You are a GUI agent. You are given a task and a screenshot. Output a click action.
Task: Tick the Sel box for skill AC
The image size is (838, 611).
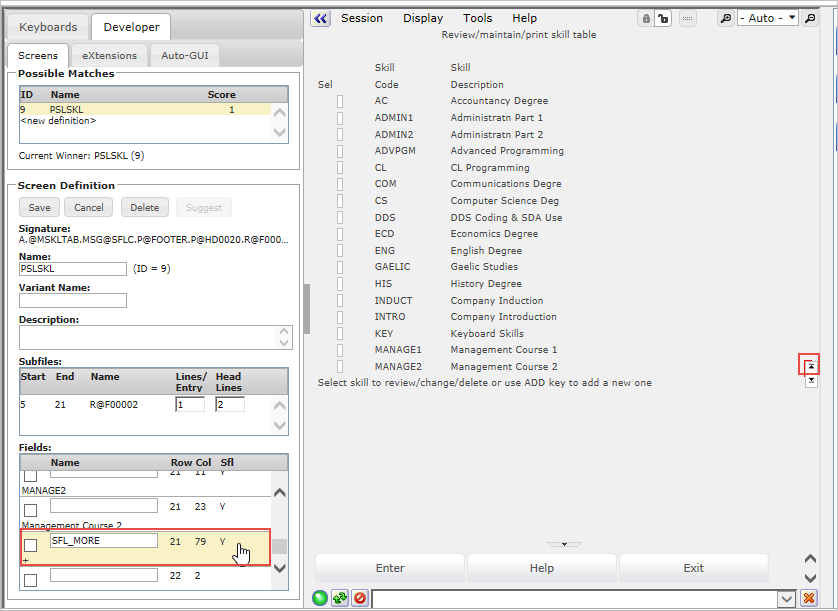[x=340, y=101]
